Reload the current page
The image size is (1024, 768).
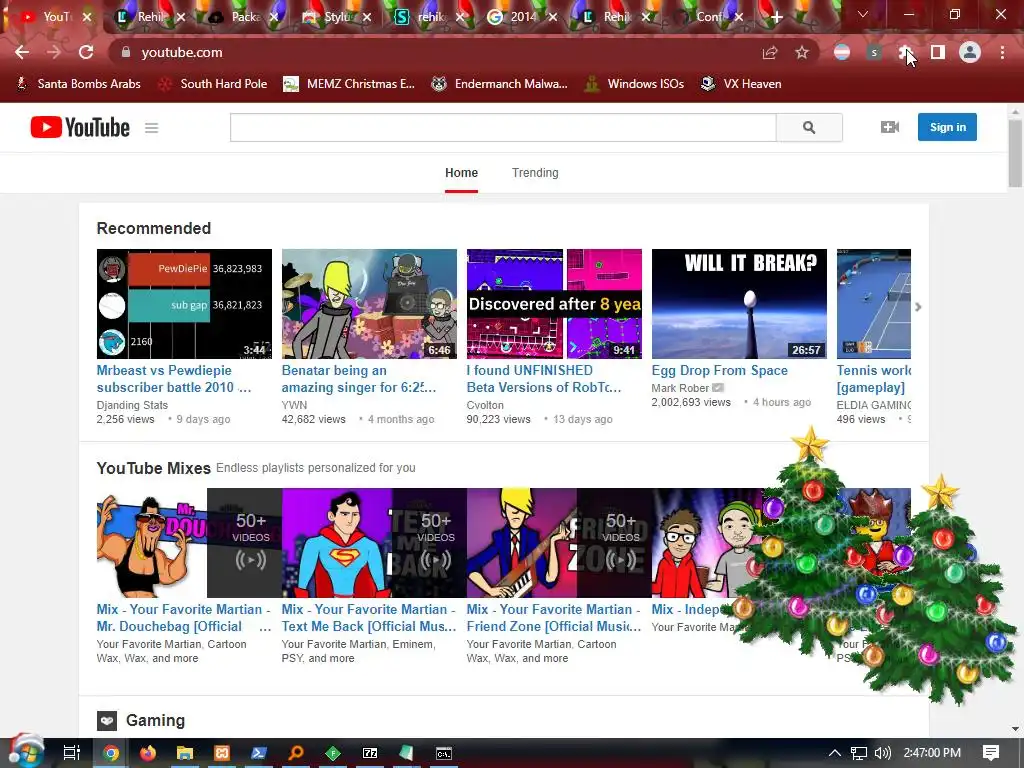coord(86,52)
